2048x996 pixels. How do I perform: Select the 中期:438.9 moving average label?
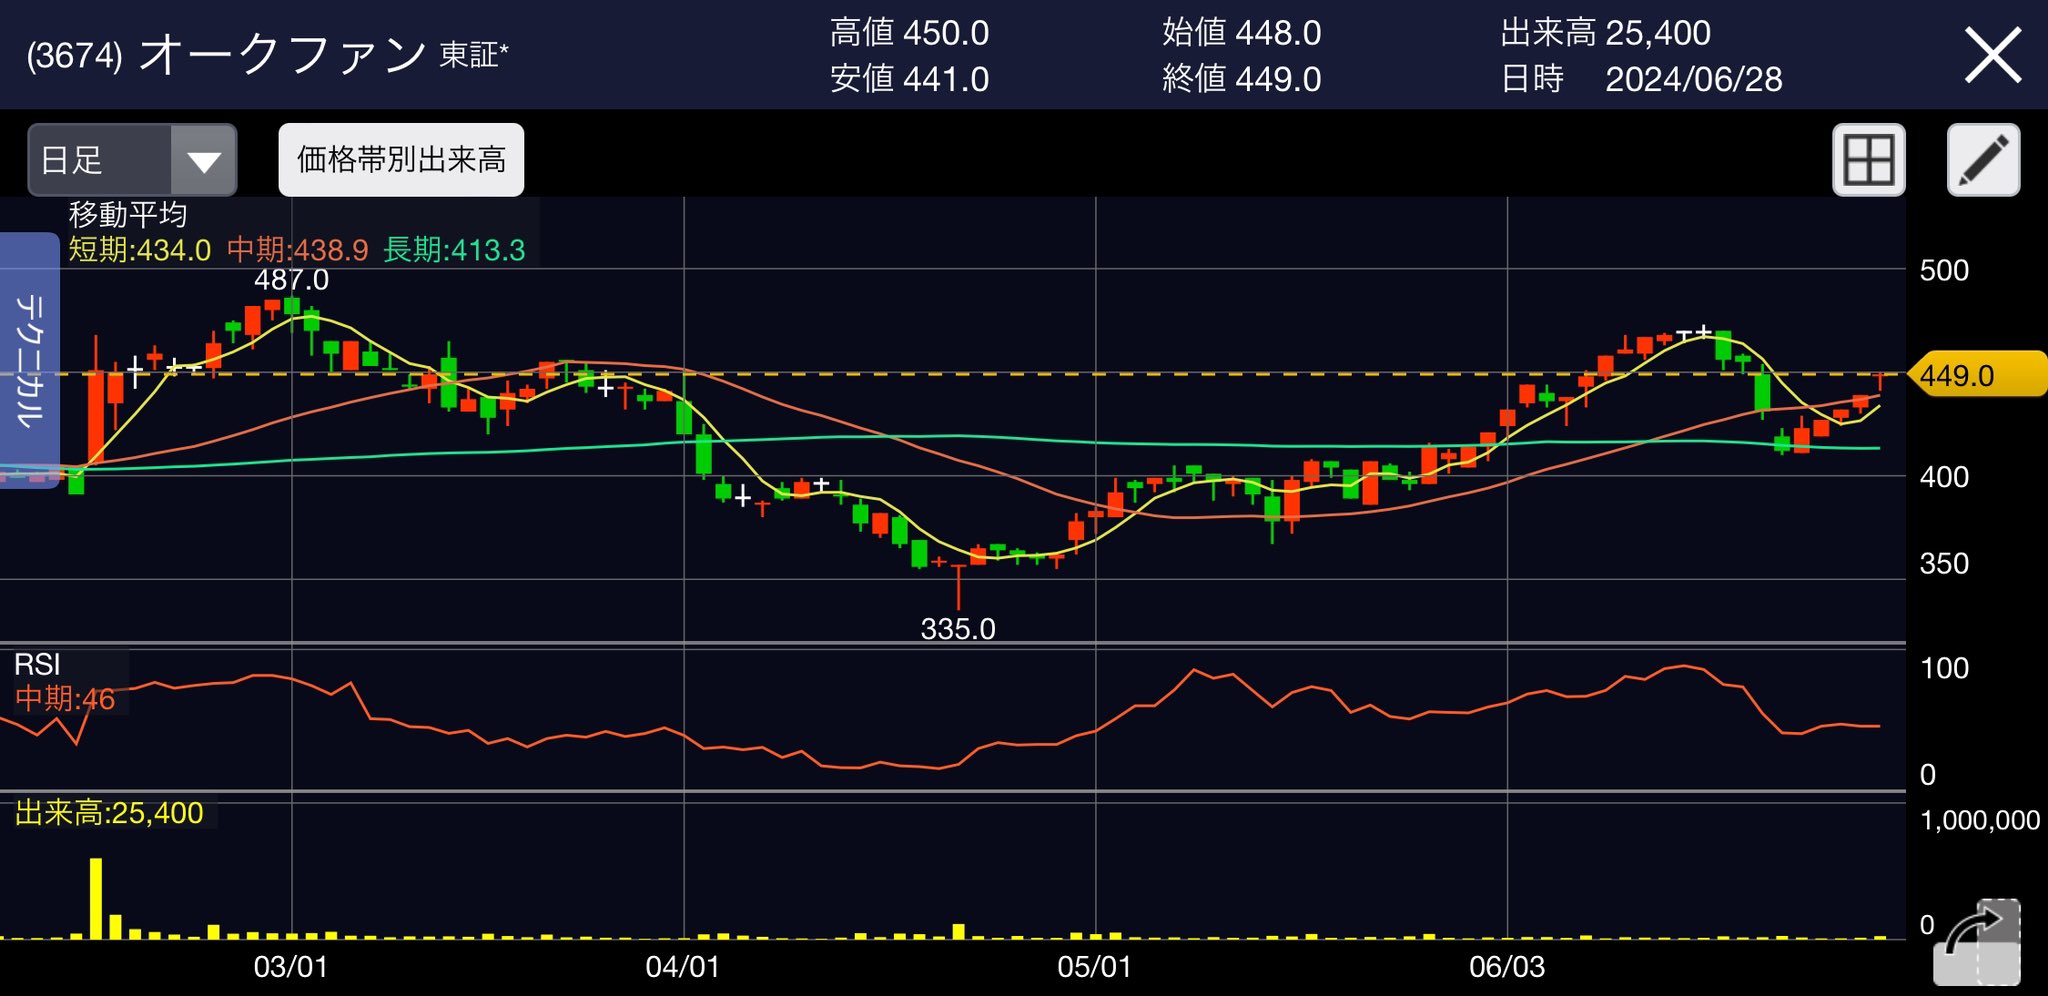click(297, 250)
